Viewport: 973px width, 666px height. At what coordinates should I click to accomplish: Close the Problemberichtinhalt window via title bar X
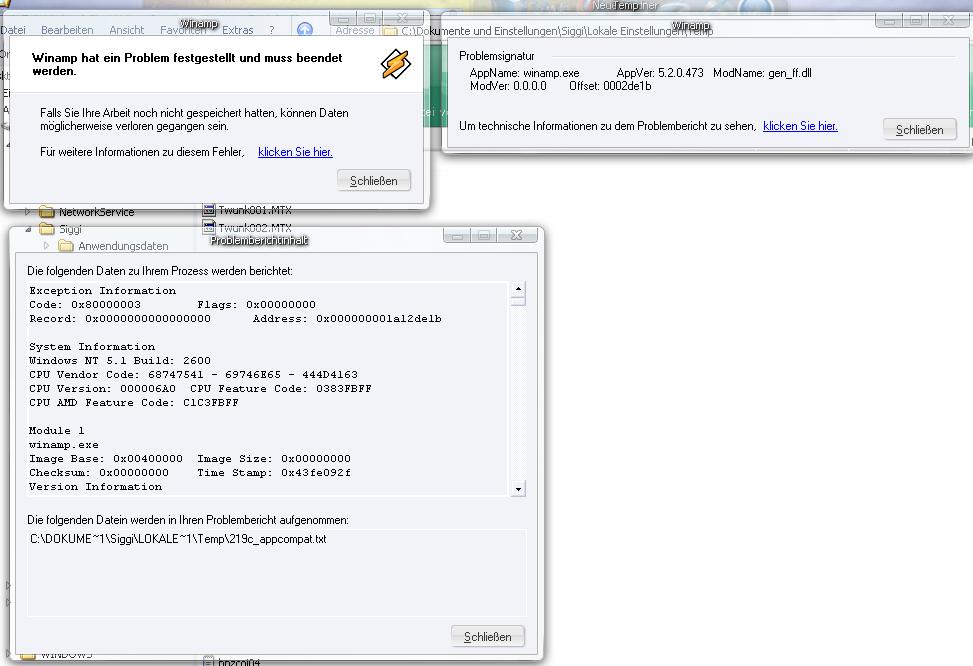point(516,235)
